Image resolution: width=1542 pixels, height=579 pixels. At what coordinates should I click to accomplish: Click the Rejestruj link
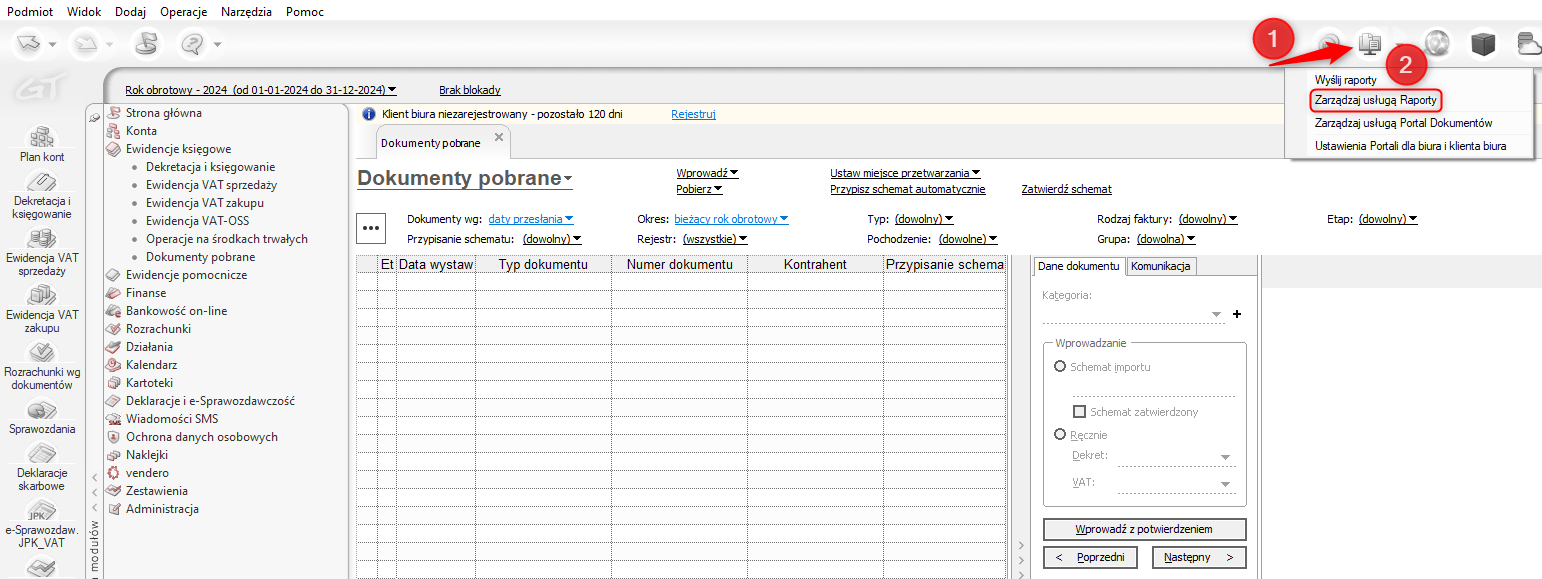click(693, 114)
